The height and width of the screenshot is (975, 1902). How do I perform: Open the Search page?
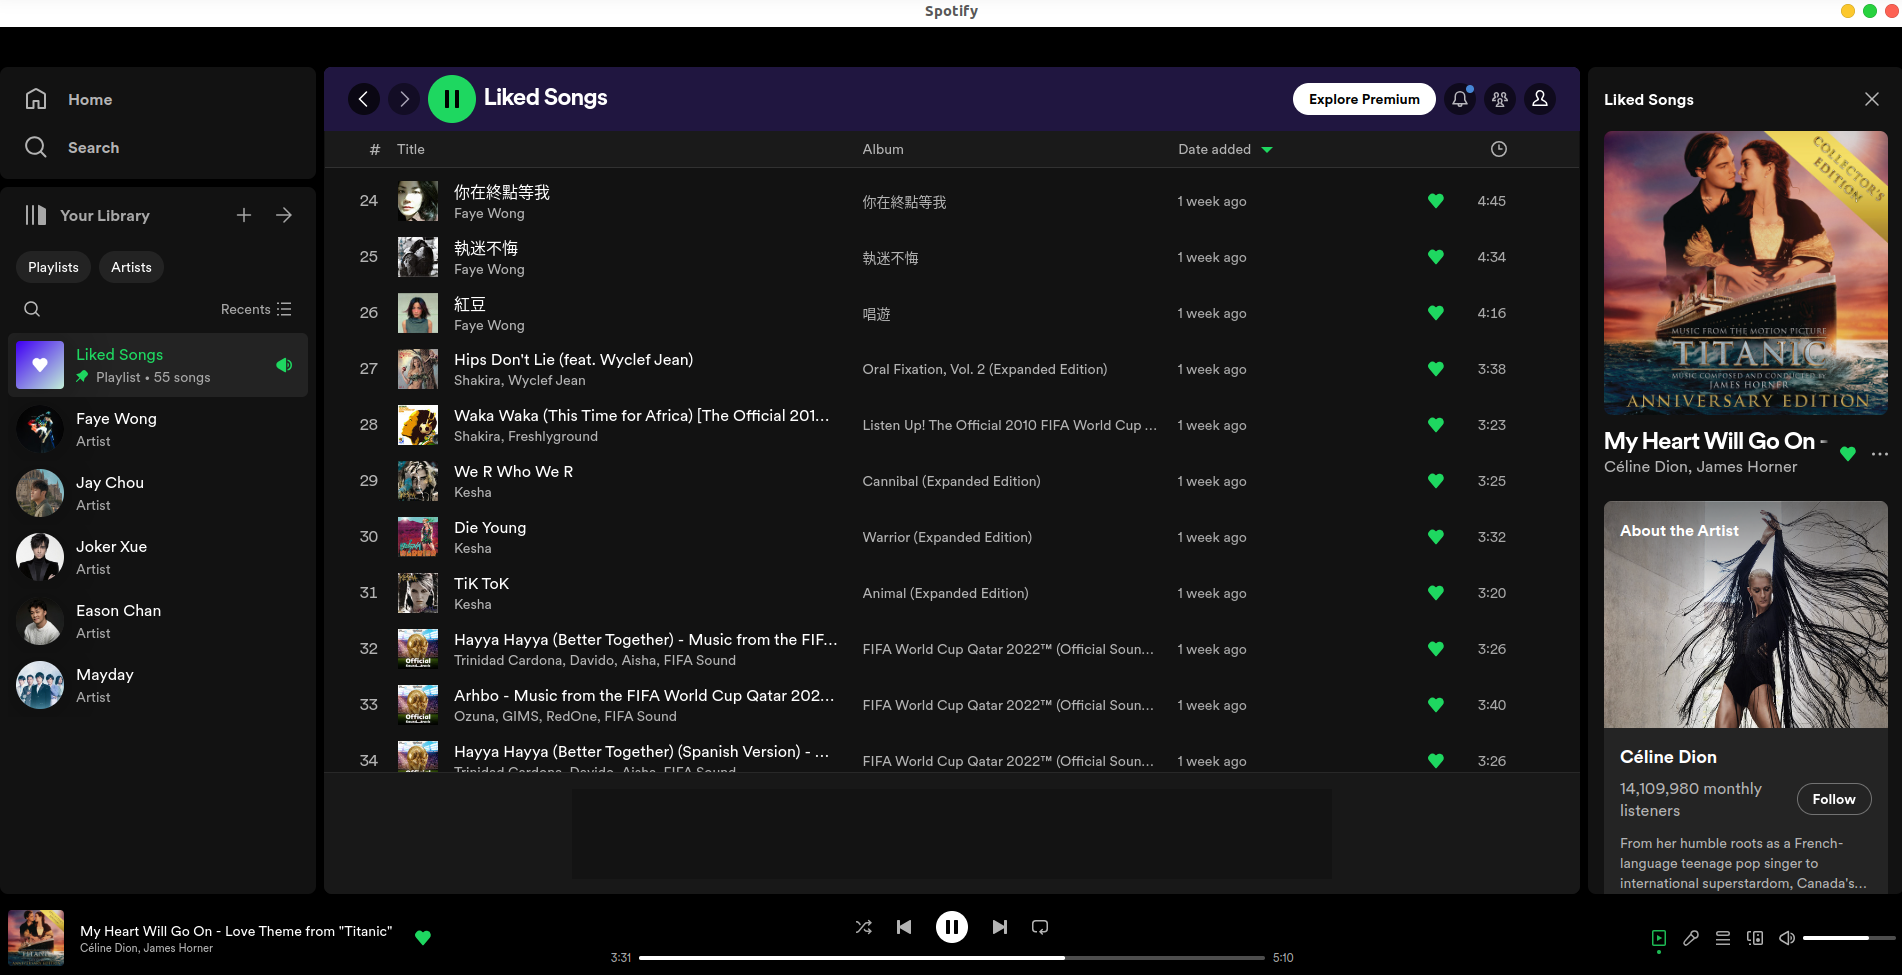coord(72,147)
